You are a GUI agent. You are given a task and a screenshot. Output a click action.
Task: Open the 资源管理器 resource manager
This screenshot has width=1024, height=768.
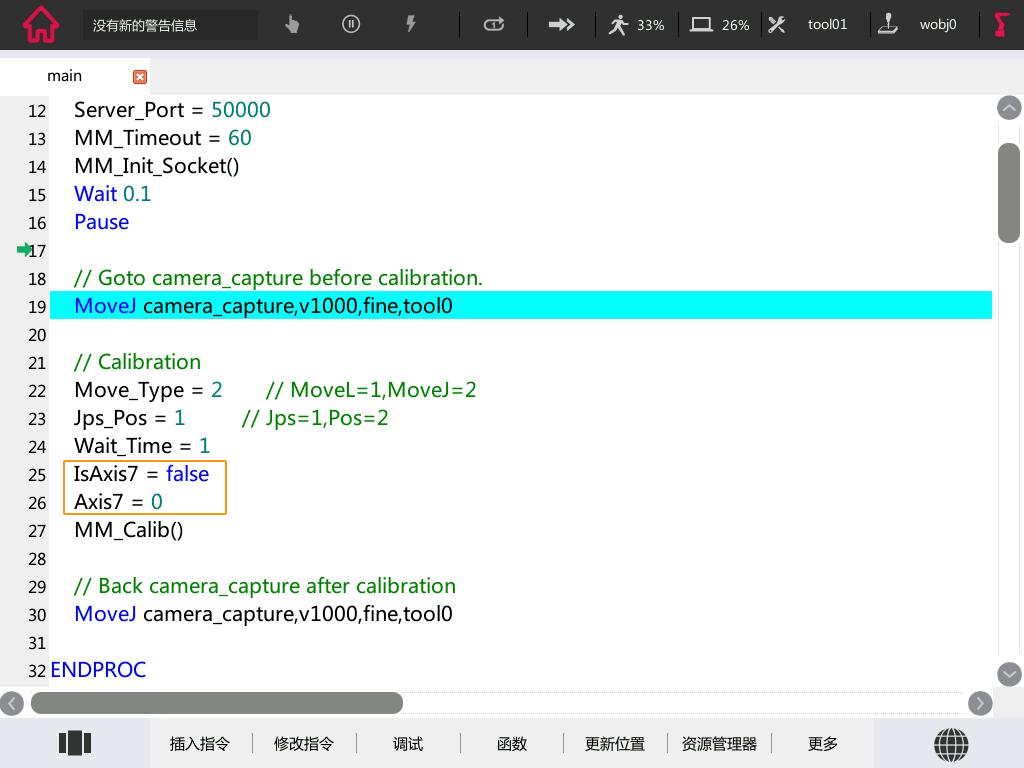(x=719, y=744)
